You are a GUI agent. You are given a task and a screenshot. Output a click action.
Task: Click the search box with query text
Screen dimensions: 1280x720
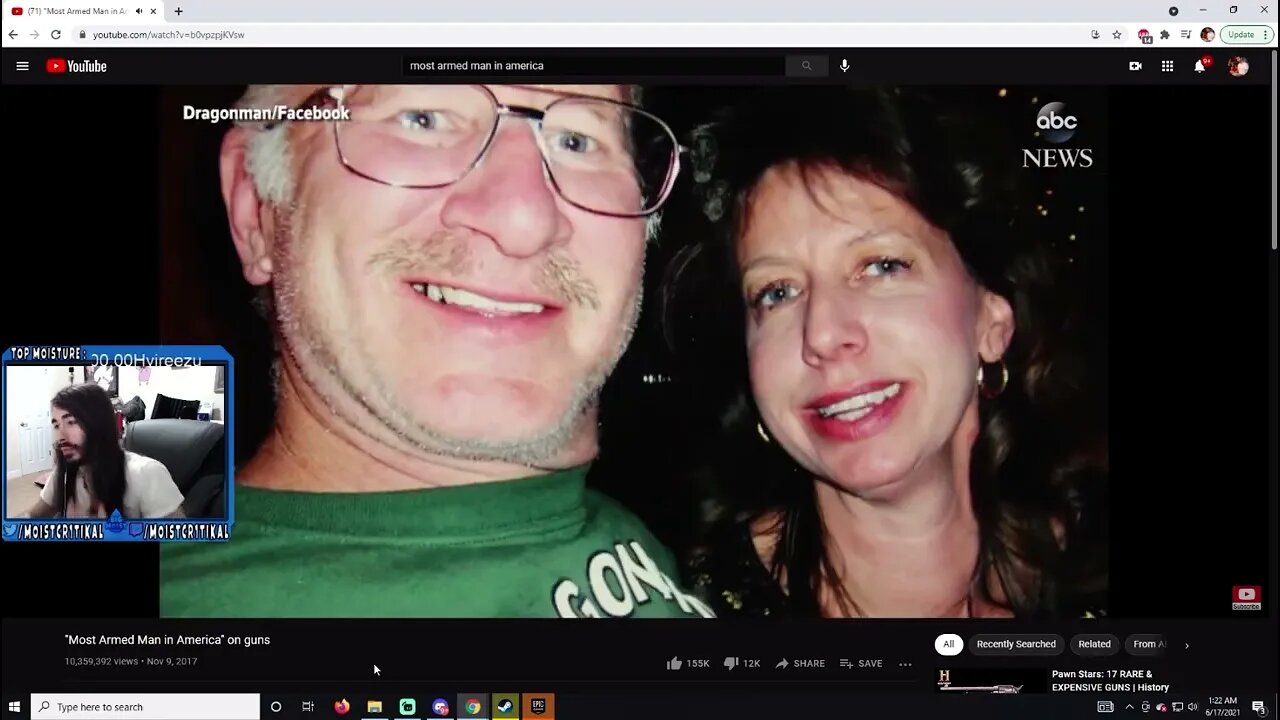(595, 66)
